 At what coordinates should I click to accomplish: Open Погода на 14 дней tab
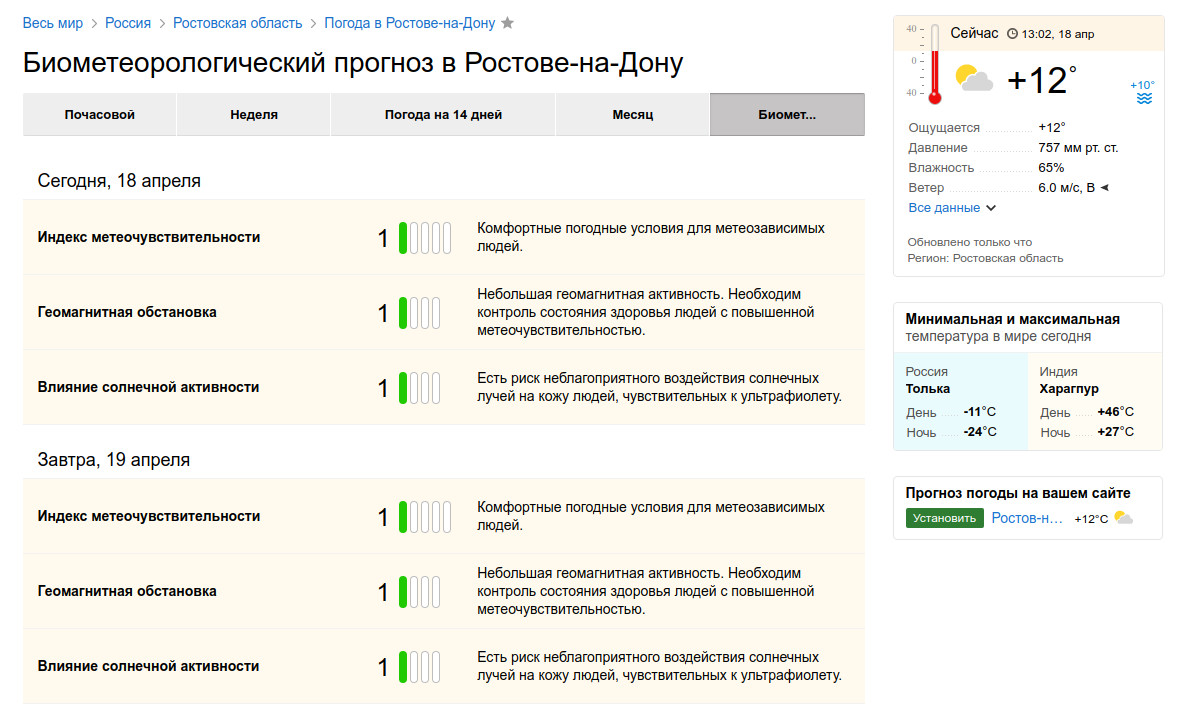443,114
